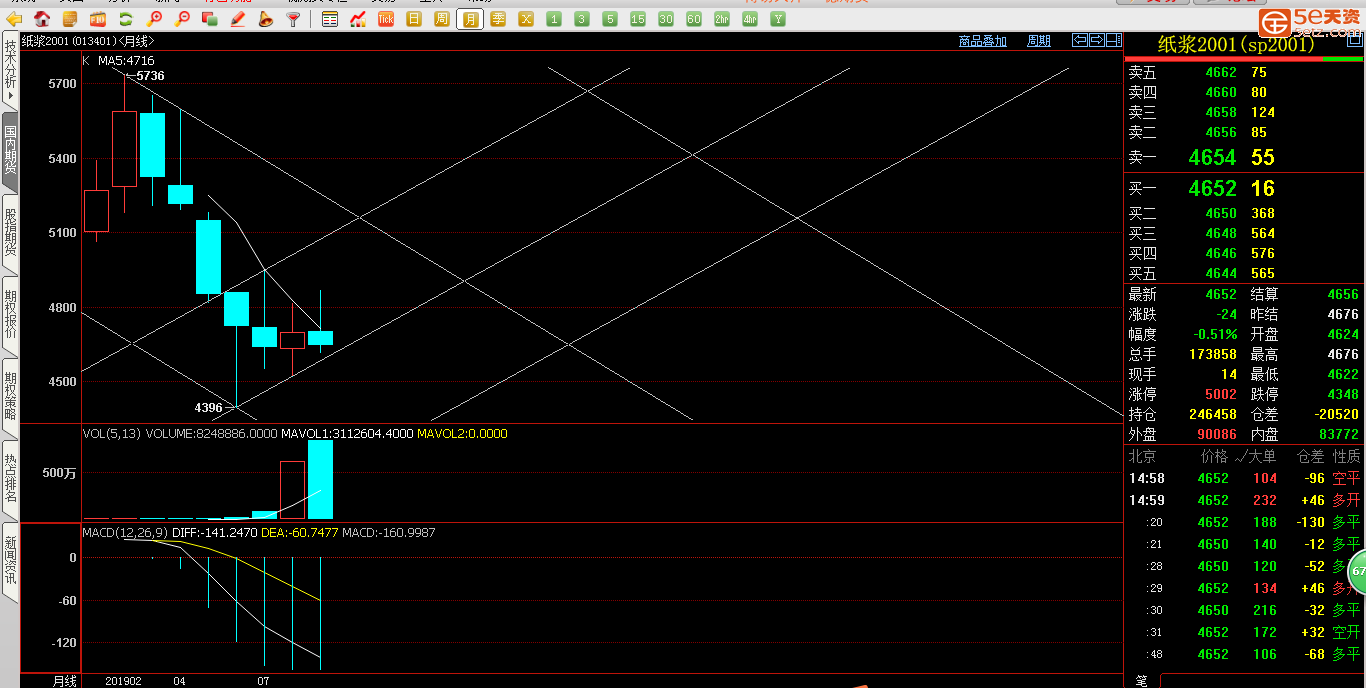Click the right arrow chart navigation icon
This screenshot has height=688, width=1366.
pyautogui.click(x=1097, y=40)
